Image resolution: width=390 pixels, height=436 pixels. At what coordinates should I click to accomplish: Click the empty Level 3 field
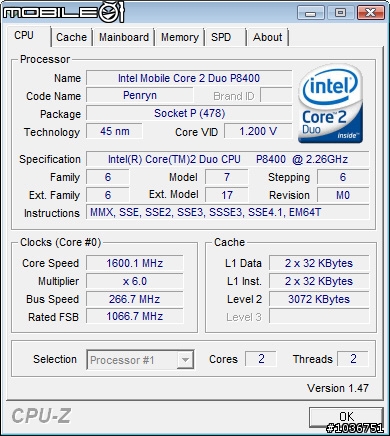coord(319,316)
